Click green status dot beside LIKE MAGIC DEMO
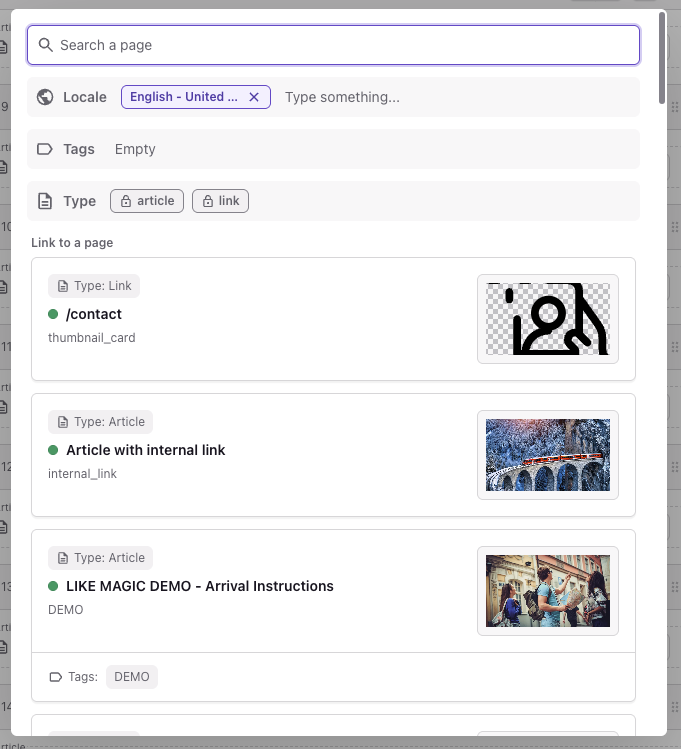The height and width of the screenshot is (749, 681). (53, 586)
